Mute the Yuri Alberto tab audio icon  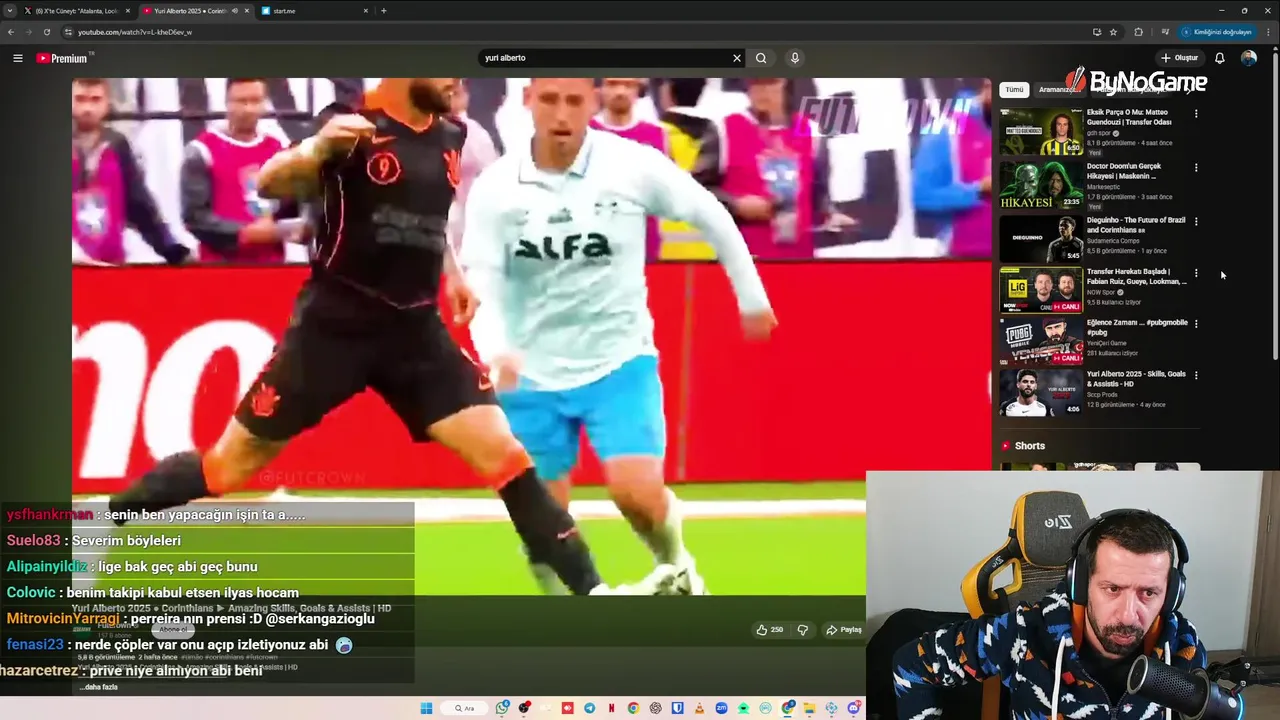click(235, 11)
